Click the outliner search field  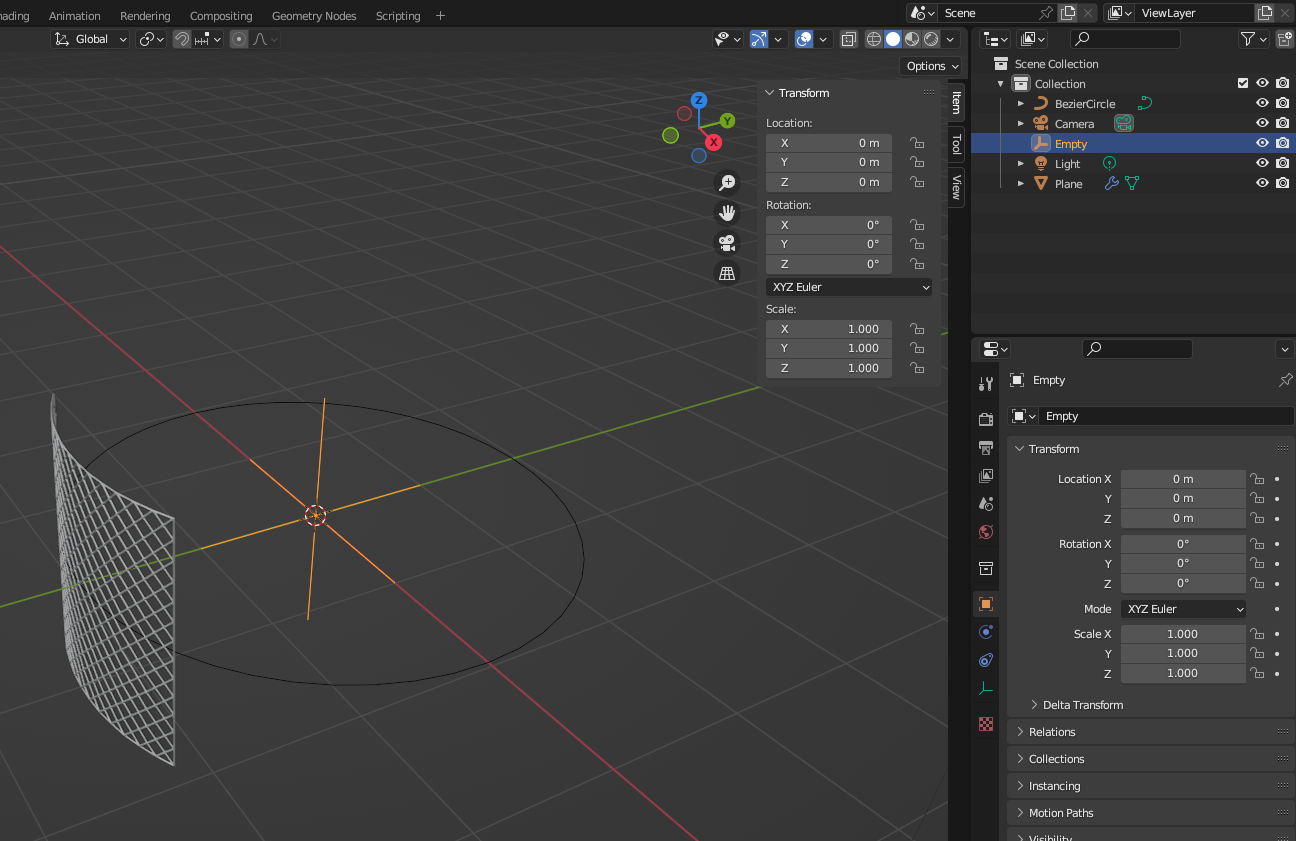pyautogui.click(x=1125, y=39)
